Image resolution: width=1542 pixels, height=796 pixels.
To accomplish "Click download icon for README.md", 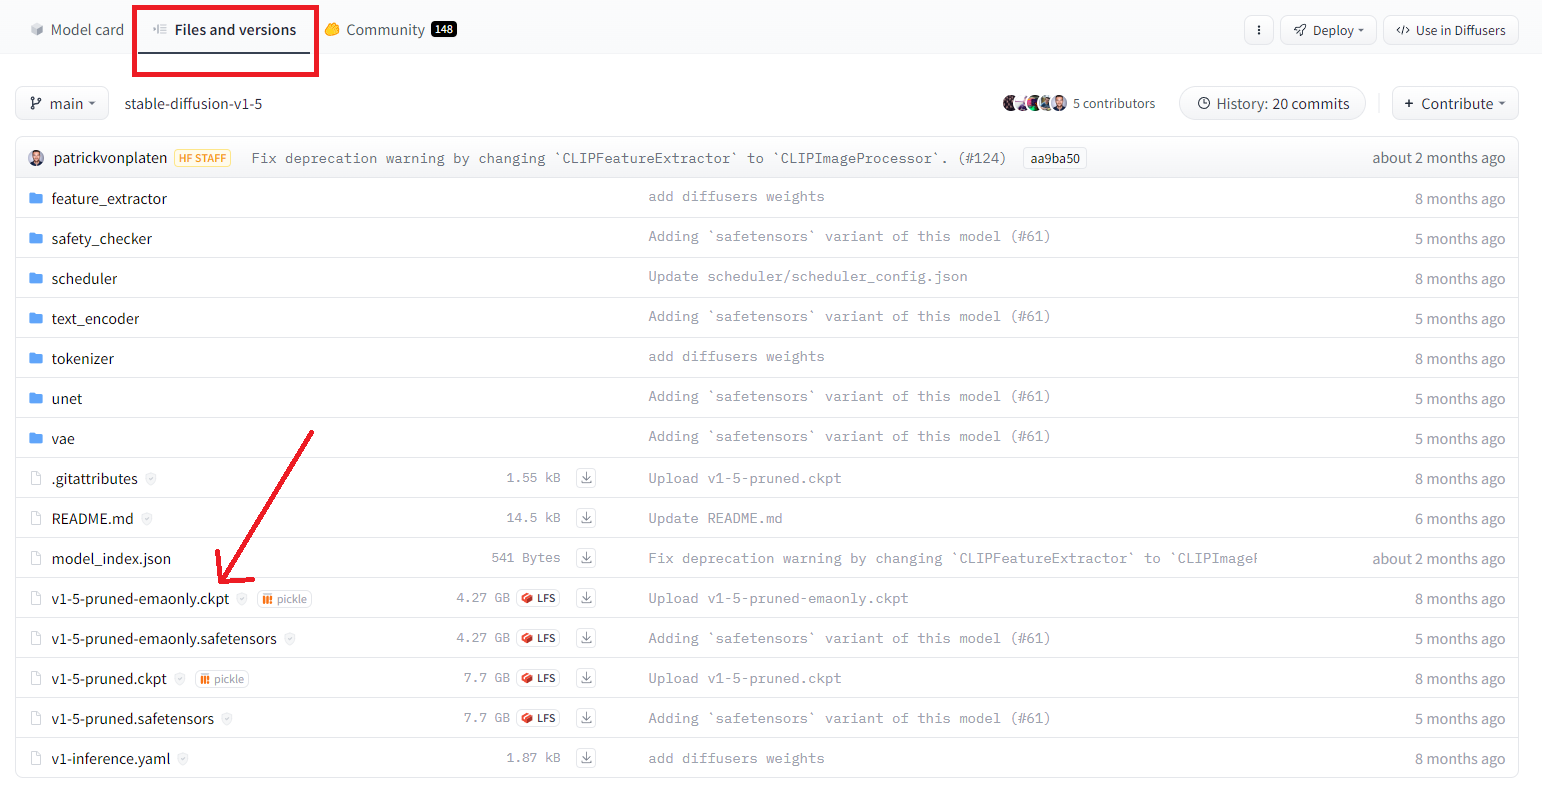I will 587,518.
